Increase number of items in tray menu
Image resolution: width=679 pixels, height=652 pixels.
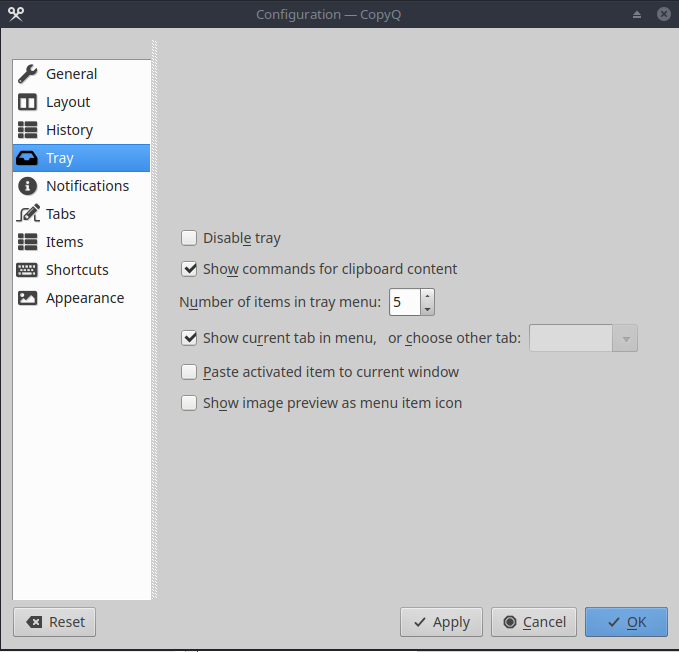click(x=428, y=296)
